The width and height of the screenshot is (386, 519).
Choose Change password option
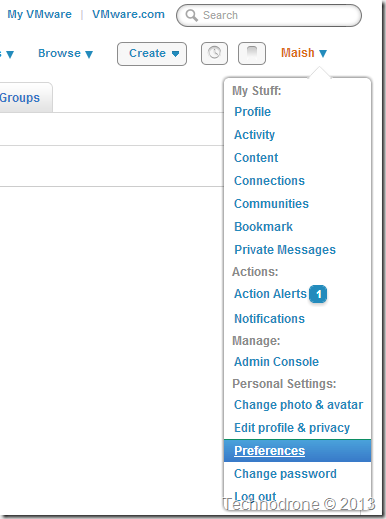click(x=285, y=474)
